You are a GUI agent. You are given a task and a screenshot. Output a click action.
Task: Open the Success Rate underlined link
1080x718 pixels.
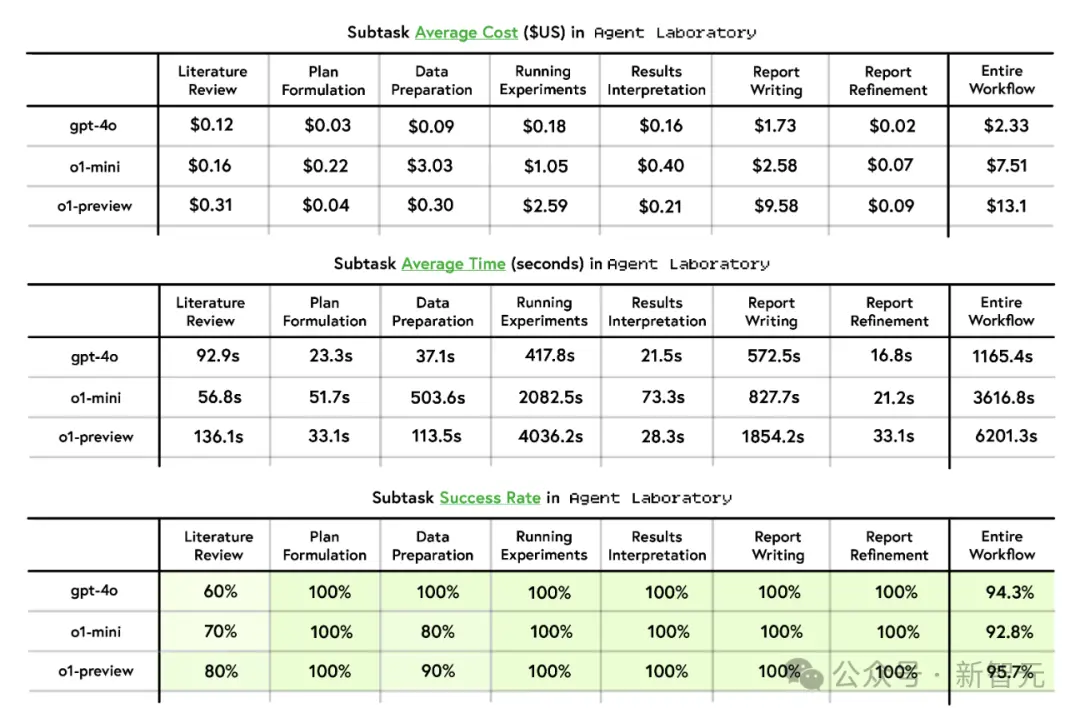(490, 498)
